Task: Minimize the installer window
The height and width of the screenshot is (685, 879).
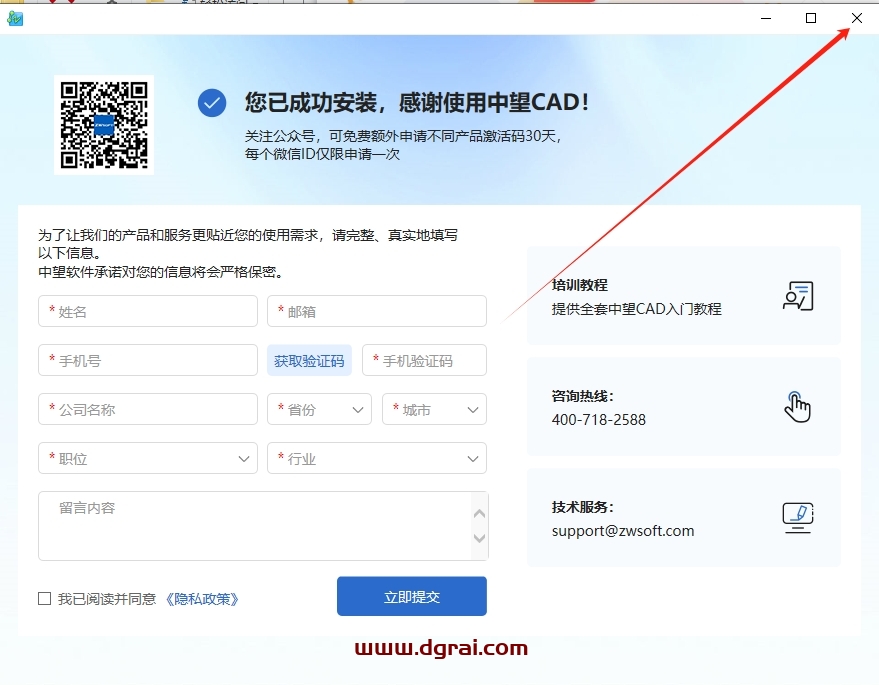Action: pos(766,18)
